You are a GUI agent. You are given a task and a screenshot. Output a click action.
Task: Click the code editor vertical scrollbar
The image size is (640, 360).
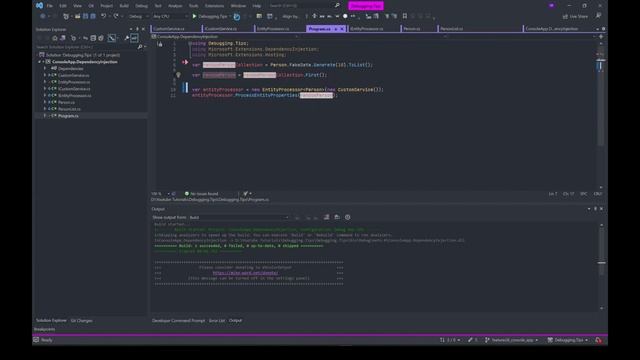pyautogui.click(x=600, y=114)
